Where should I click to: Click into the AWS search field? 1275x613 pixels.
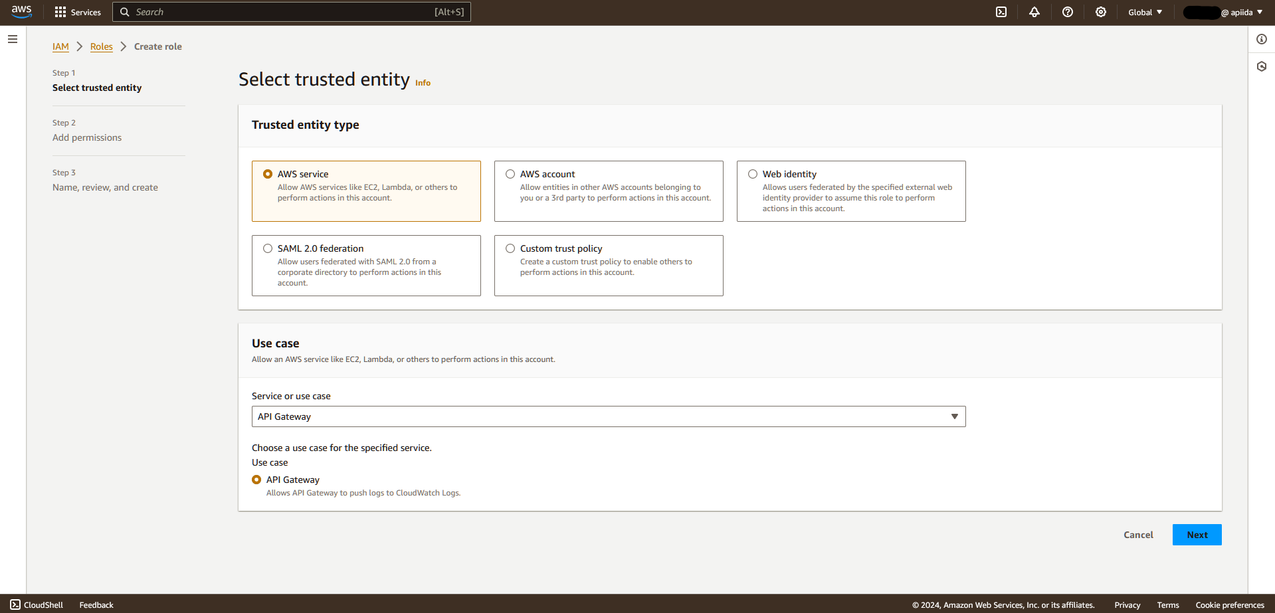pos(290,12)
